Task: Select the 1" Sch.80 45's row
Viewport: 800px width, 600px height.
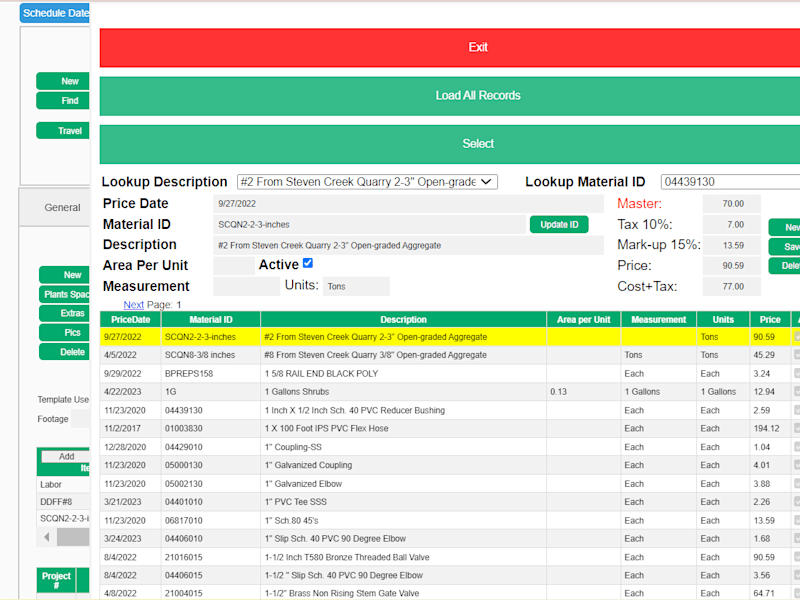Action: [449, 520]
